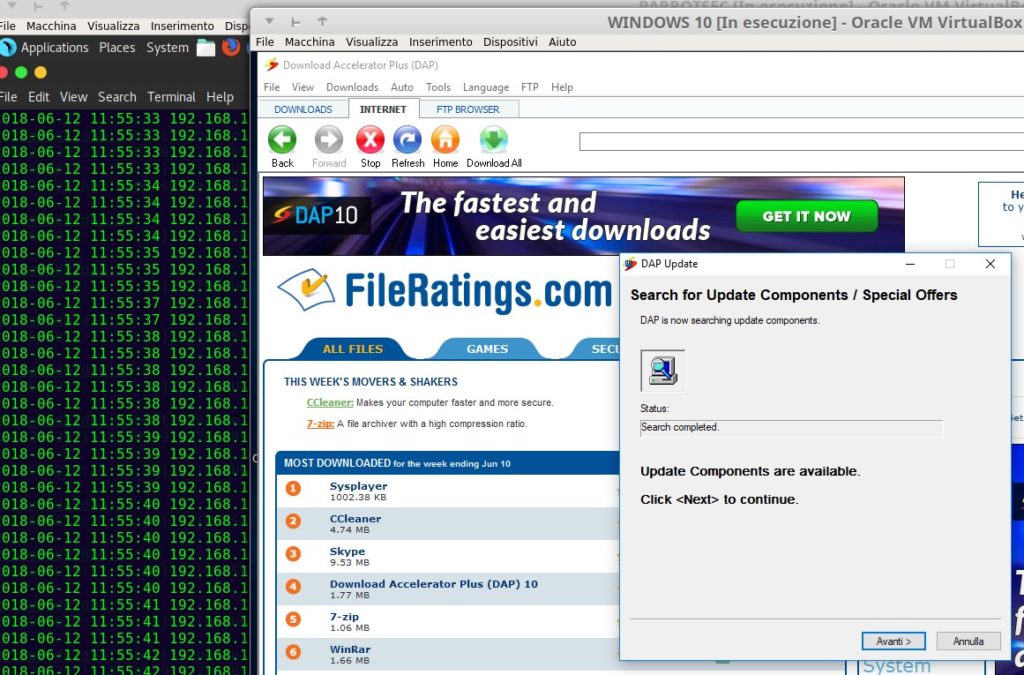
Task: Click the Download All green arrow icon
Action: pyautogui.click(x=494, y=140)
